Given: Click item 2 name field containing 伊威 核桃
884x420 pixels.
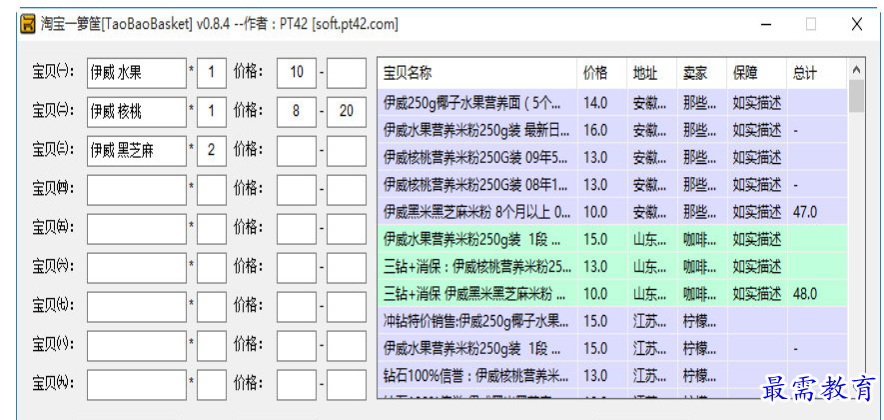Looking at the screenshot, I should point(136,112).
